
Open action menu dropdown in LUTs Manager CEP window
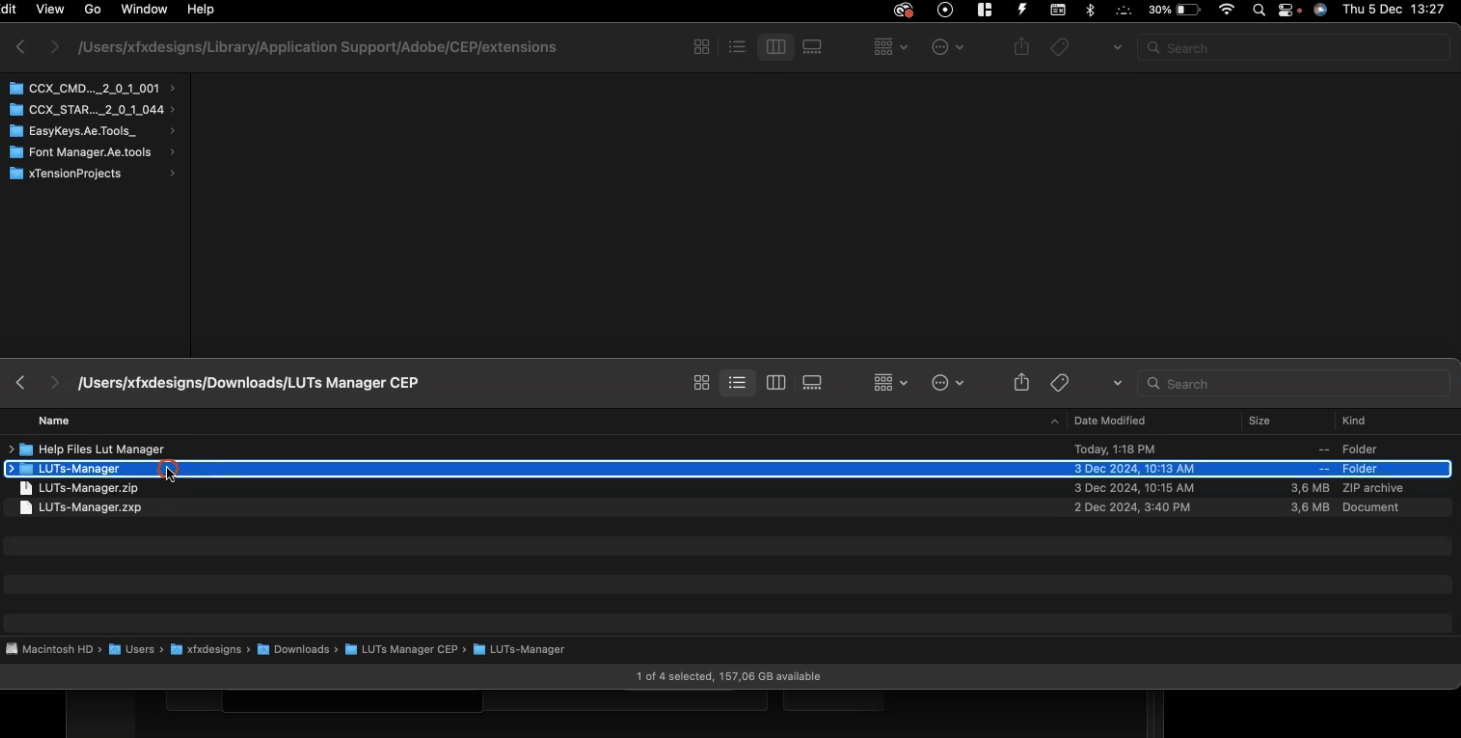tap(947, 383)
